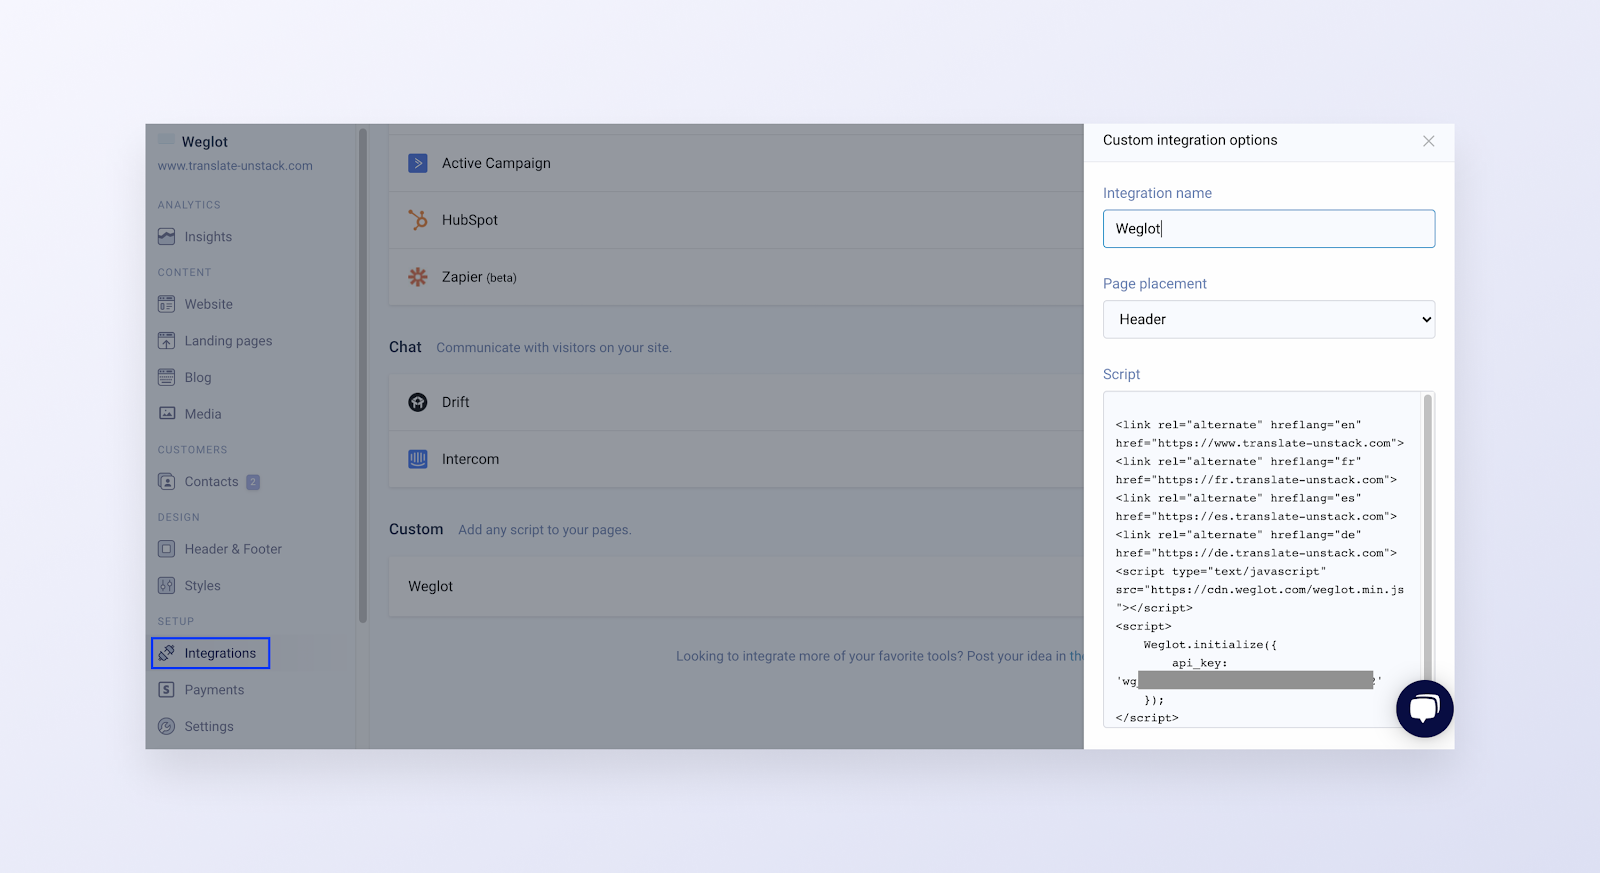
Task: Open the Styles icon
Action: tap(166, 586)
